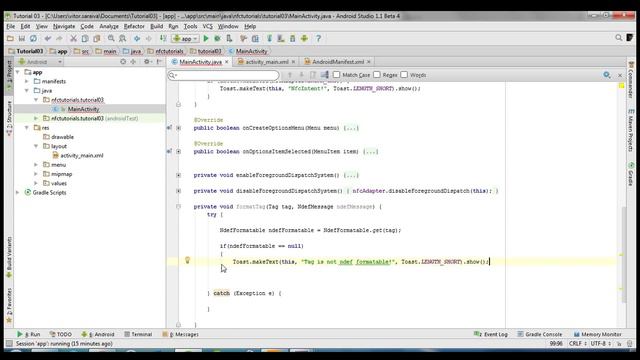
Task: Click previous occurrence up arrow in find bar
Action: coord(290,75)
